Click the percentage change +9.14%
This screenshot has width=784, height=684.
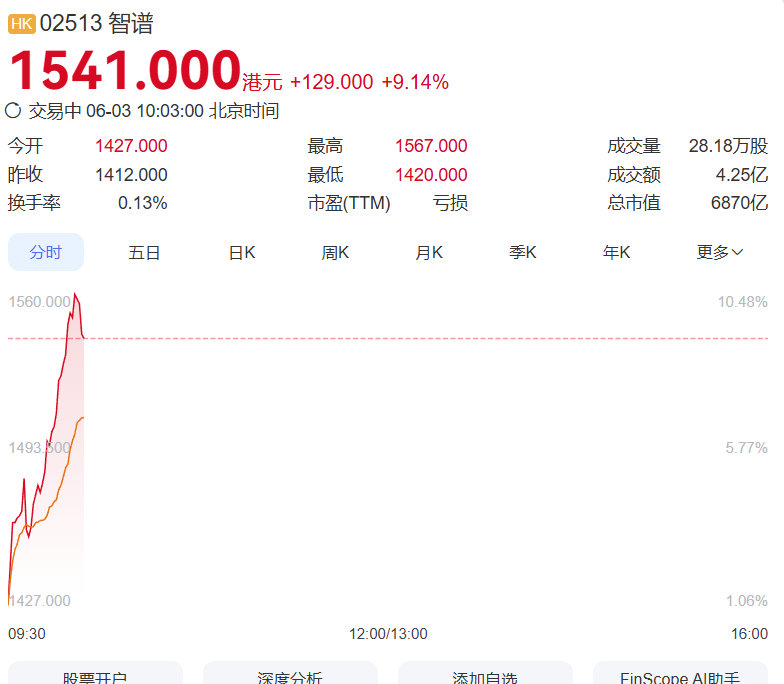pos(415,82)
